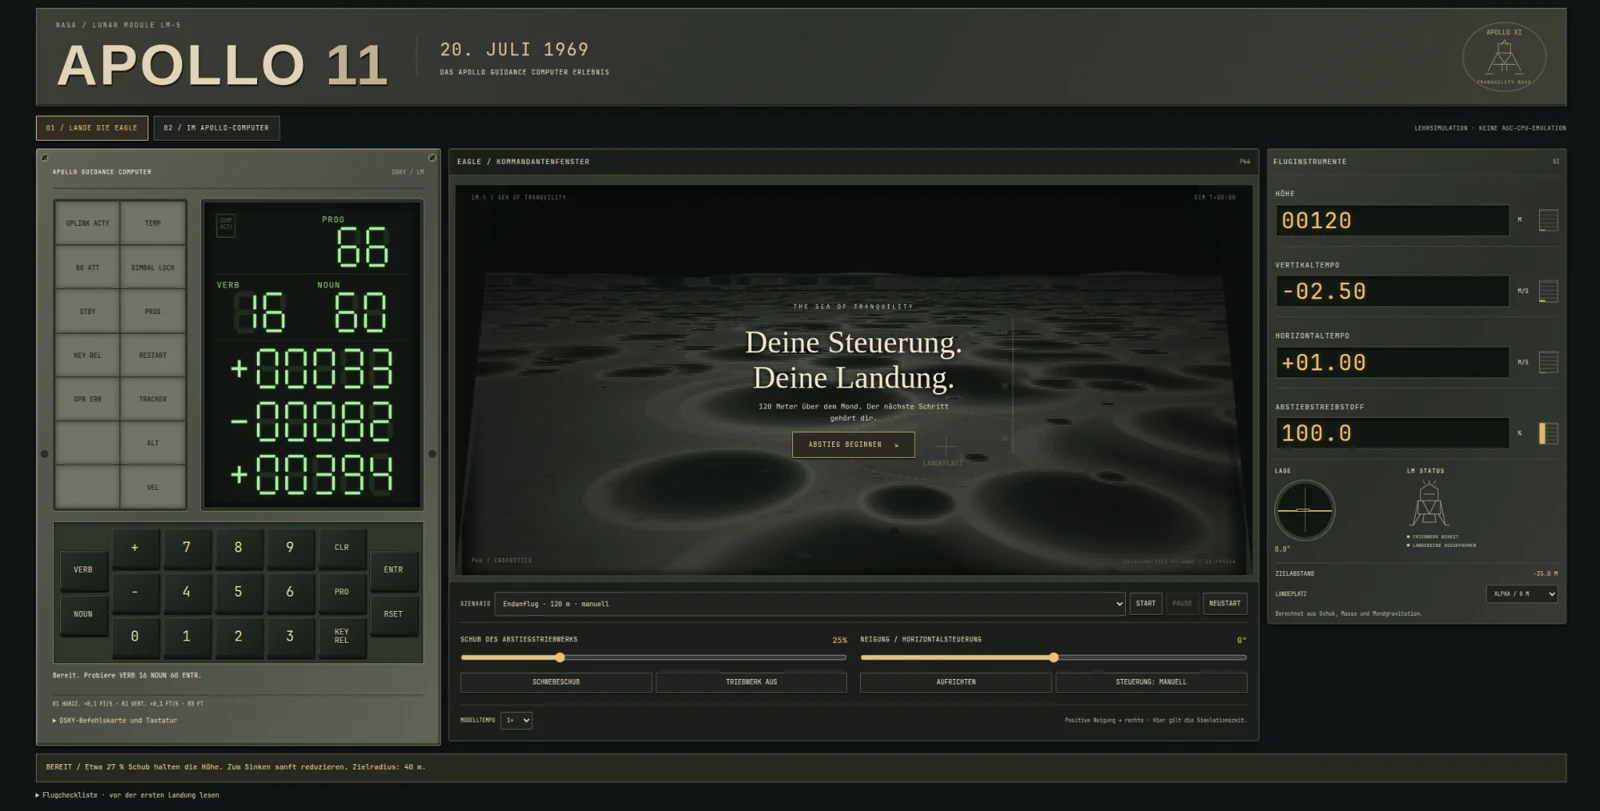The image size is (1600, 811).
Task: Click the Apollo XI Tranquility Base emblem
Action: (1504, 57)
